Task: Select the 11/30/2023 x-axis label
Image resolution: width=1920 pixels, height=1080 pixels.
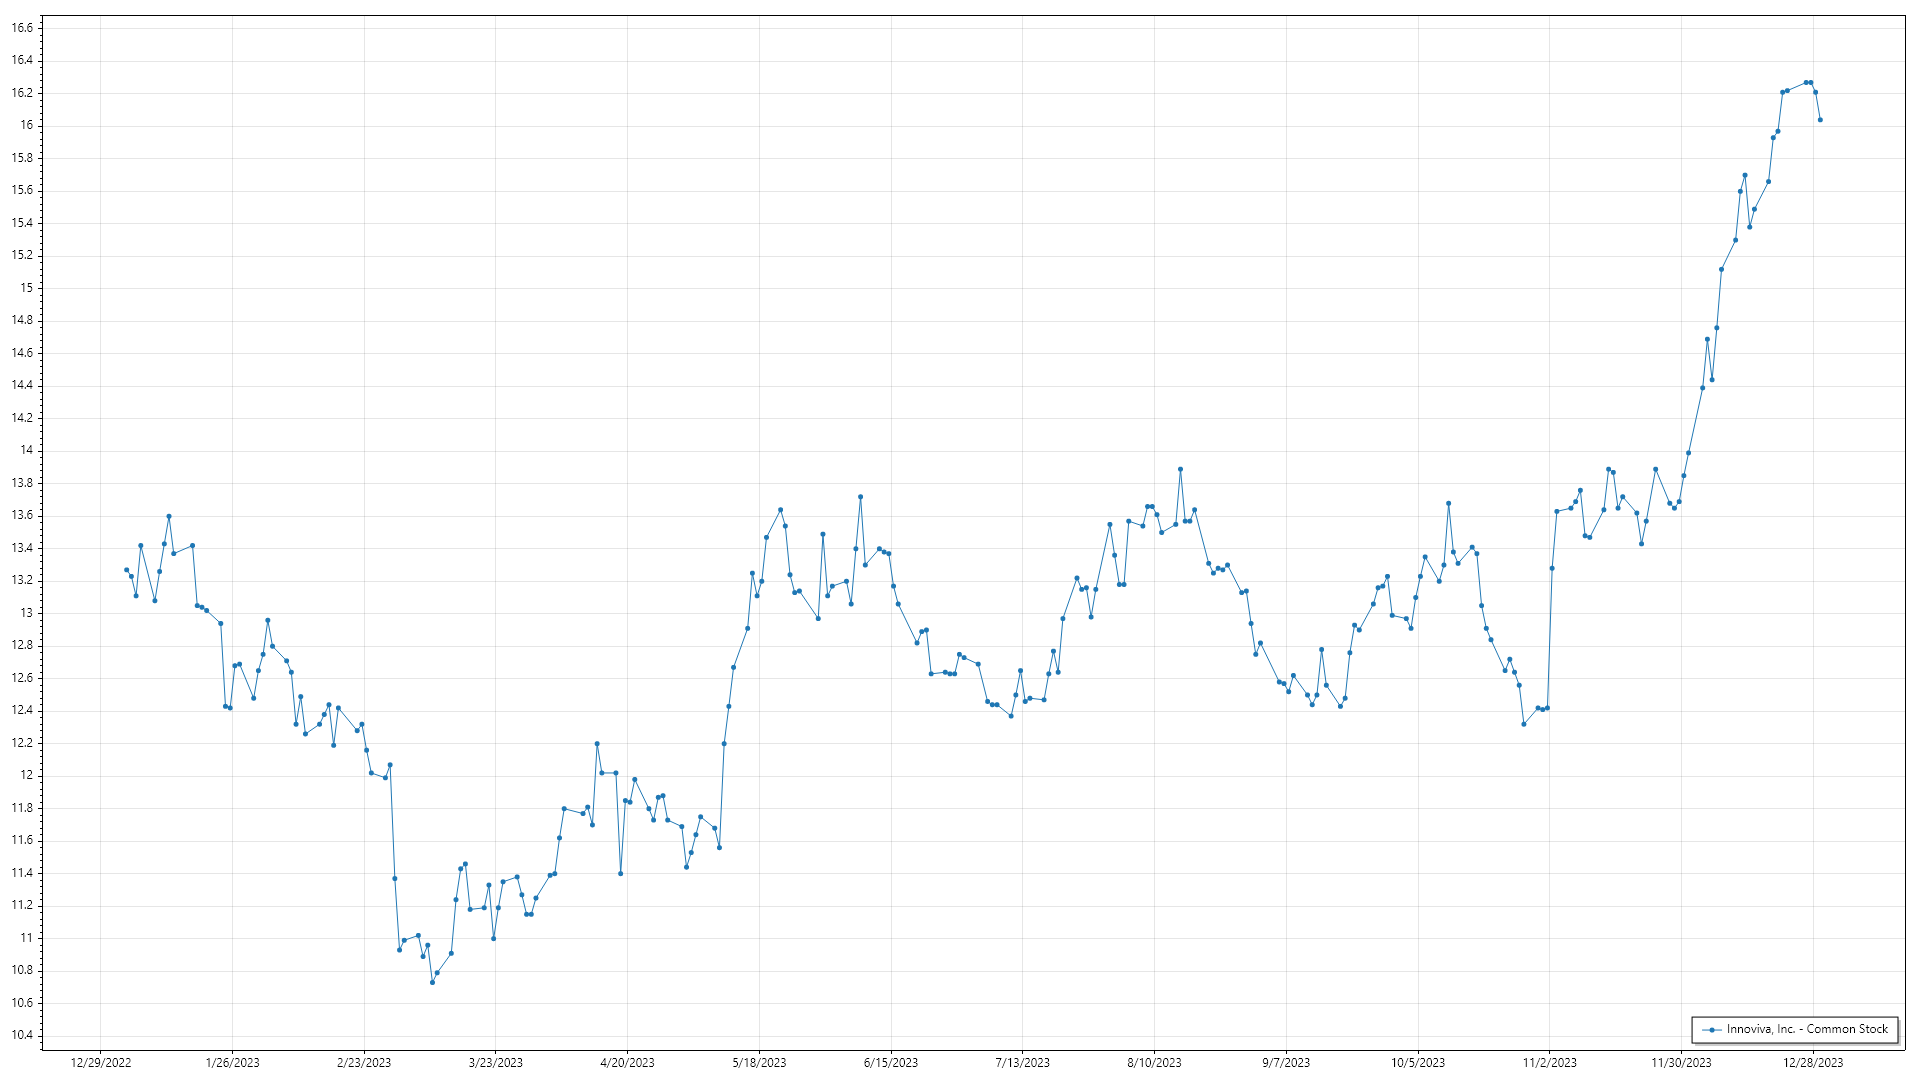Action: click(1681, 1063)
